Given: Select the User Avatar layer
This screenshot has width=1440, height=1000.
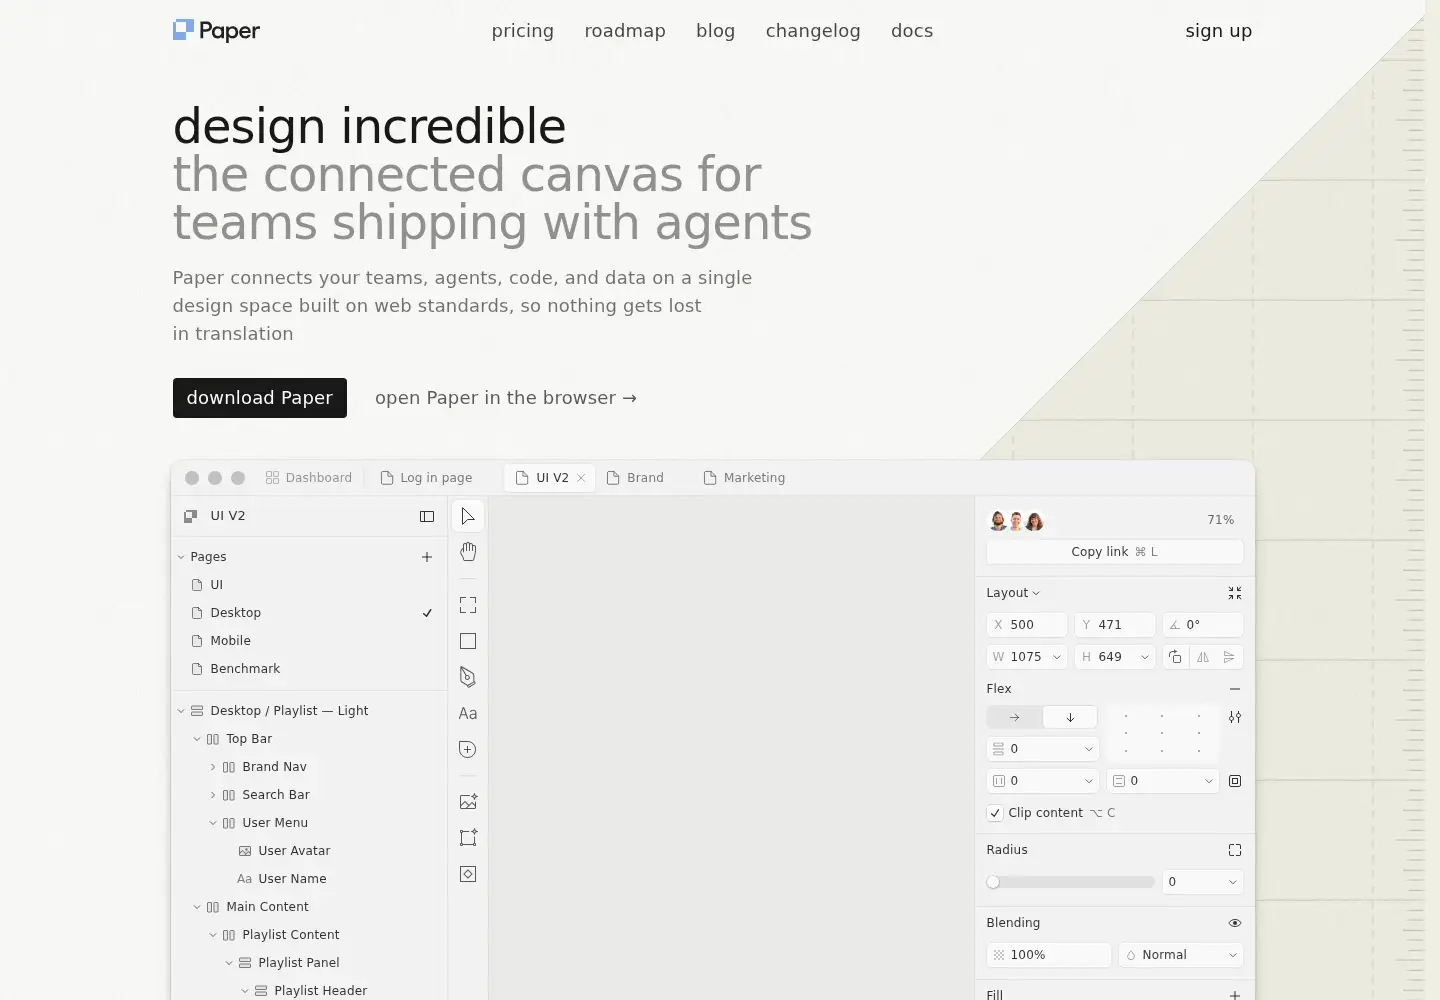Looking at the screenshot, I should pos(310,851).
